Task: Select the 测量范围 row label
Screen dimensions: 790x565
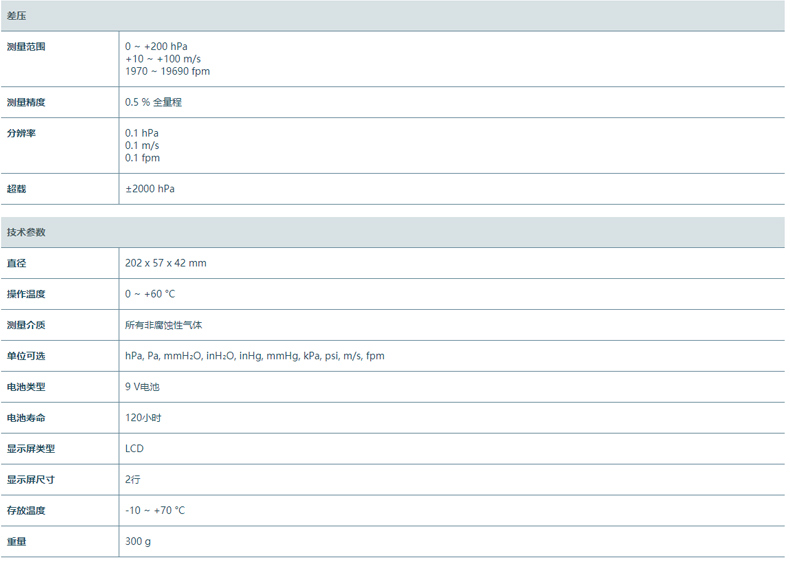Action: (26, 47)
